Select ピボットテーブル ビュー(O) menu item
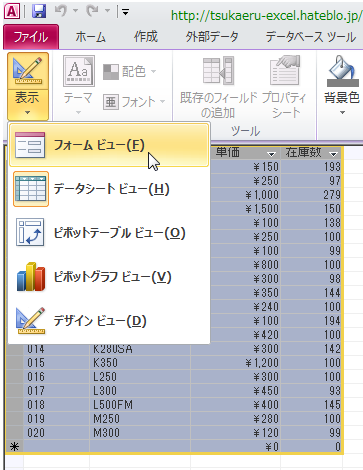 pyautogui.click(x=109, y=233)
